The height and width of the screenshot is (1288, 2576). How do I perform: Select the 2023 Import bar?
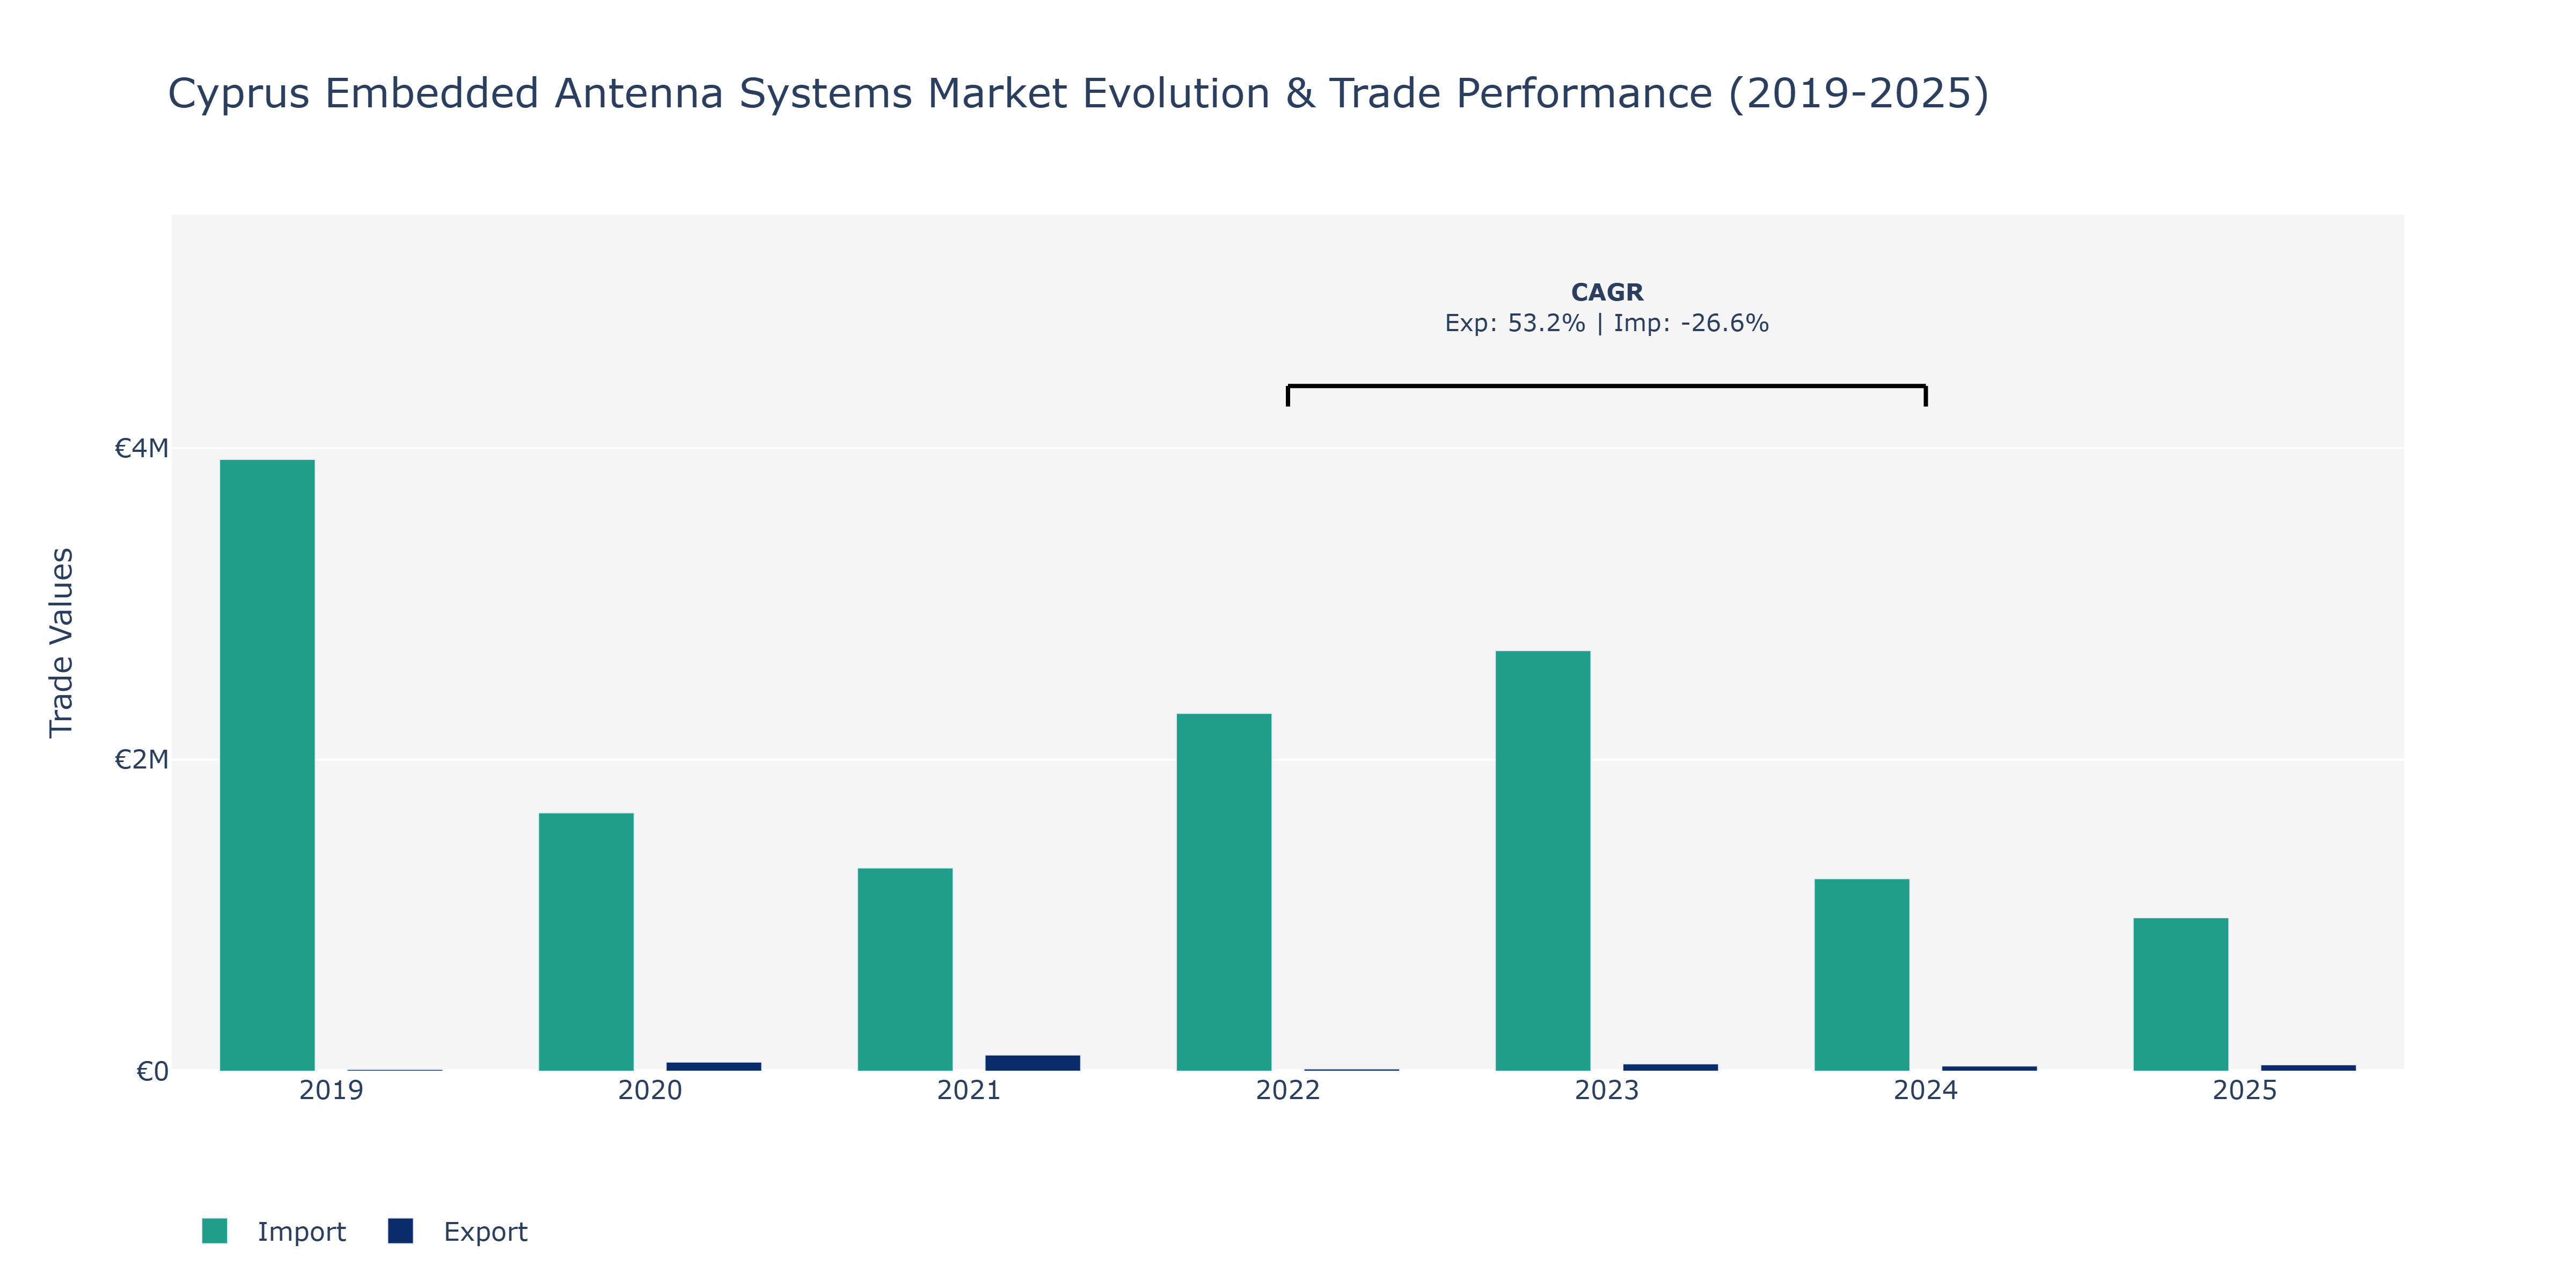pyautogui.click(x=1543, y=861)
